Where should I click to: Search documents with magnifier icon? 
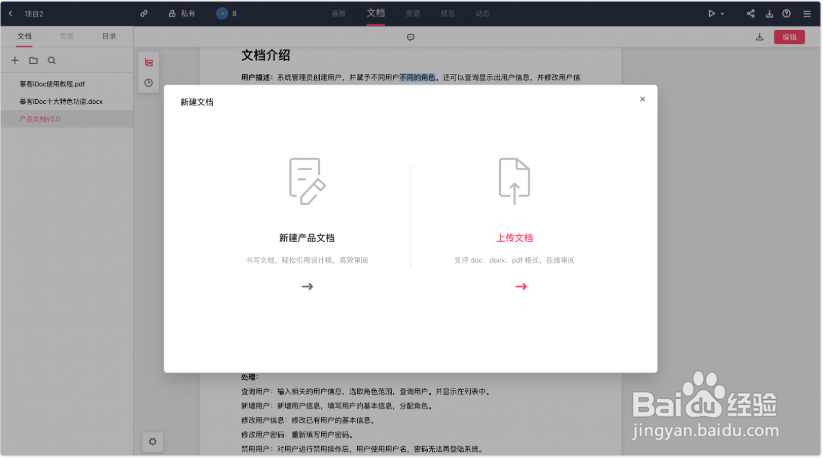[51, 60]
